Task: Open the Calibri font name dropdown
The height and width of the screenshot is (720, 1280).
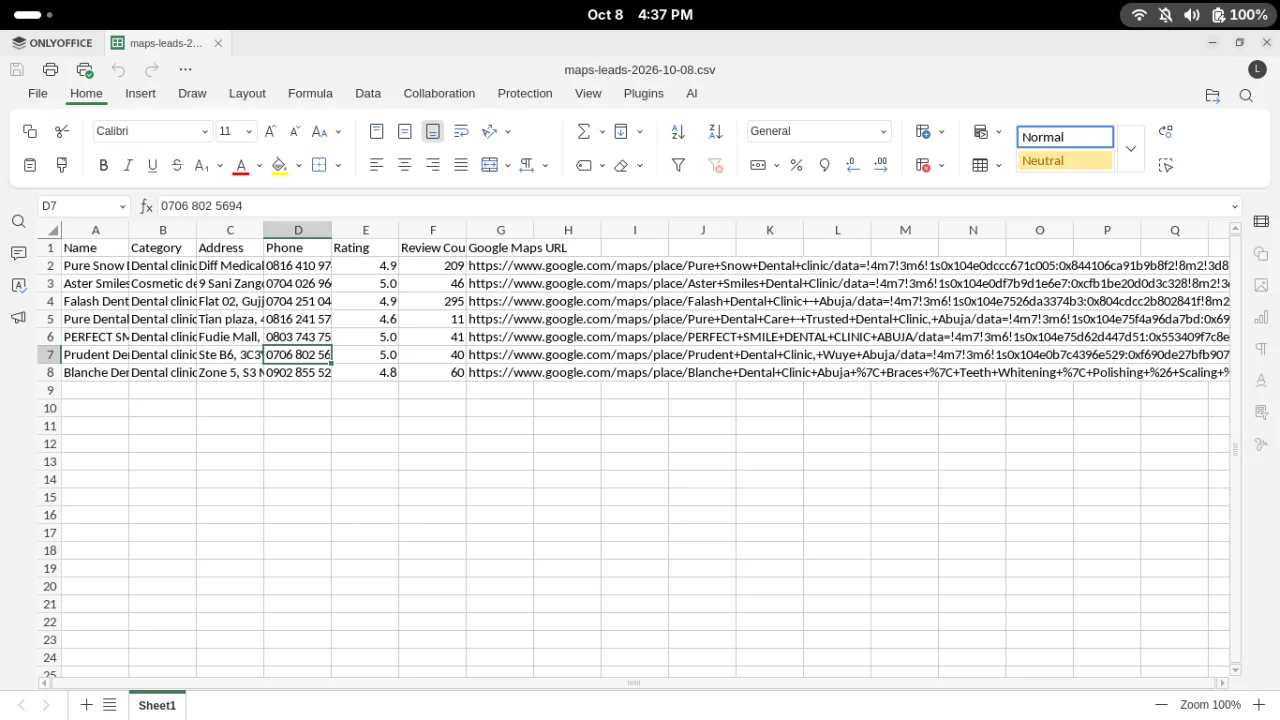Action: (205, 131)
